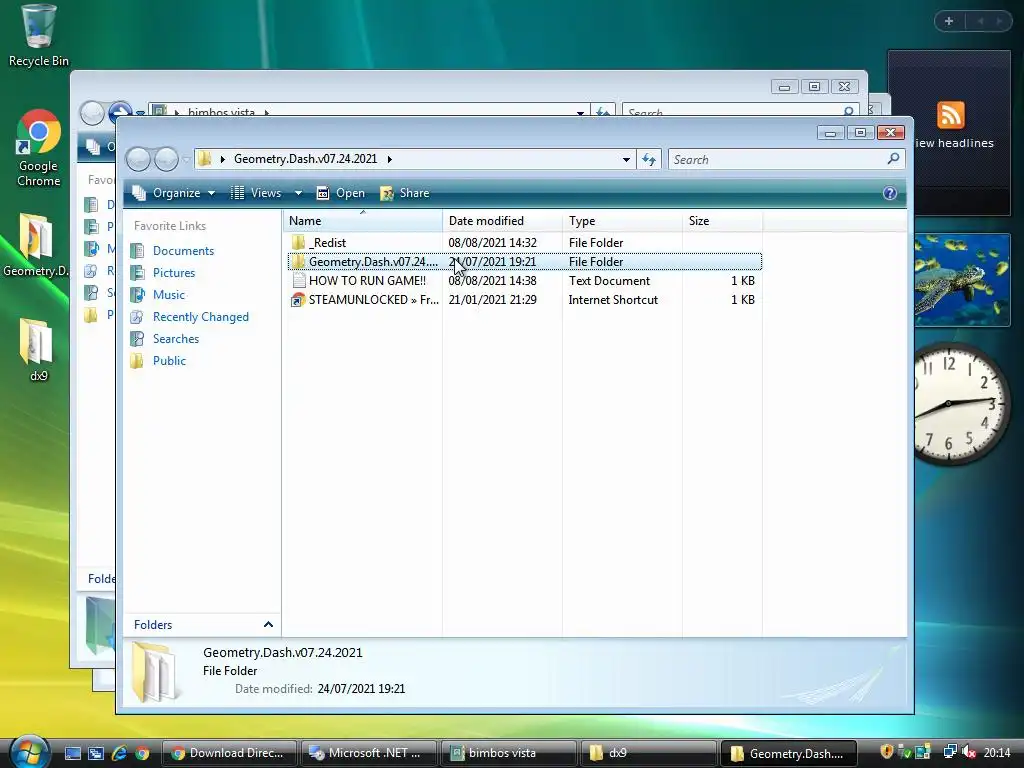Viewport: 1024px width, 768px height.
Task: Select the STEAMUNLOCKED internet shortcut
Action: click(x=366, y=300)
